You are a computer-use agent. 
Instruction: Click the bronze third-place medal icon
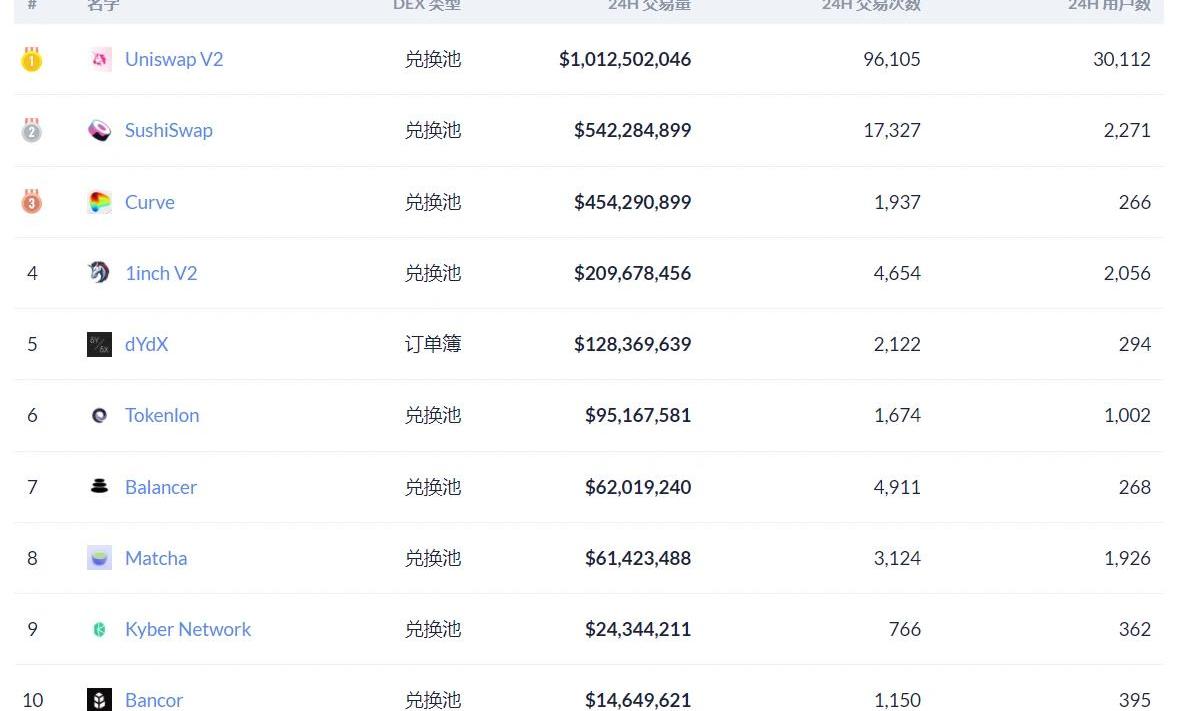coord(32,202)
